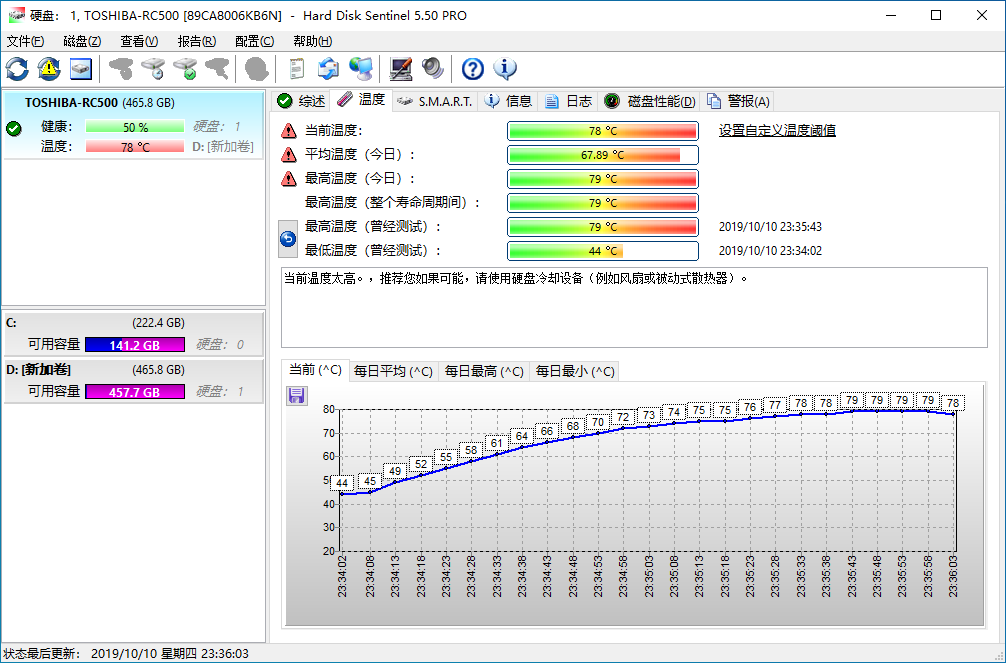The image size is (1006, 663).
Task: Open help via blue question mark icon
Action: tap(473, 69)
